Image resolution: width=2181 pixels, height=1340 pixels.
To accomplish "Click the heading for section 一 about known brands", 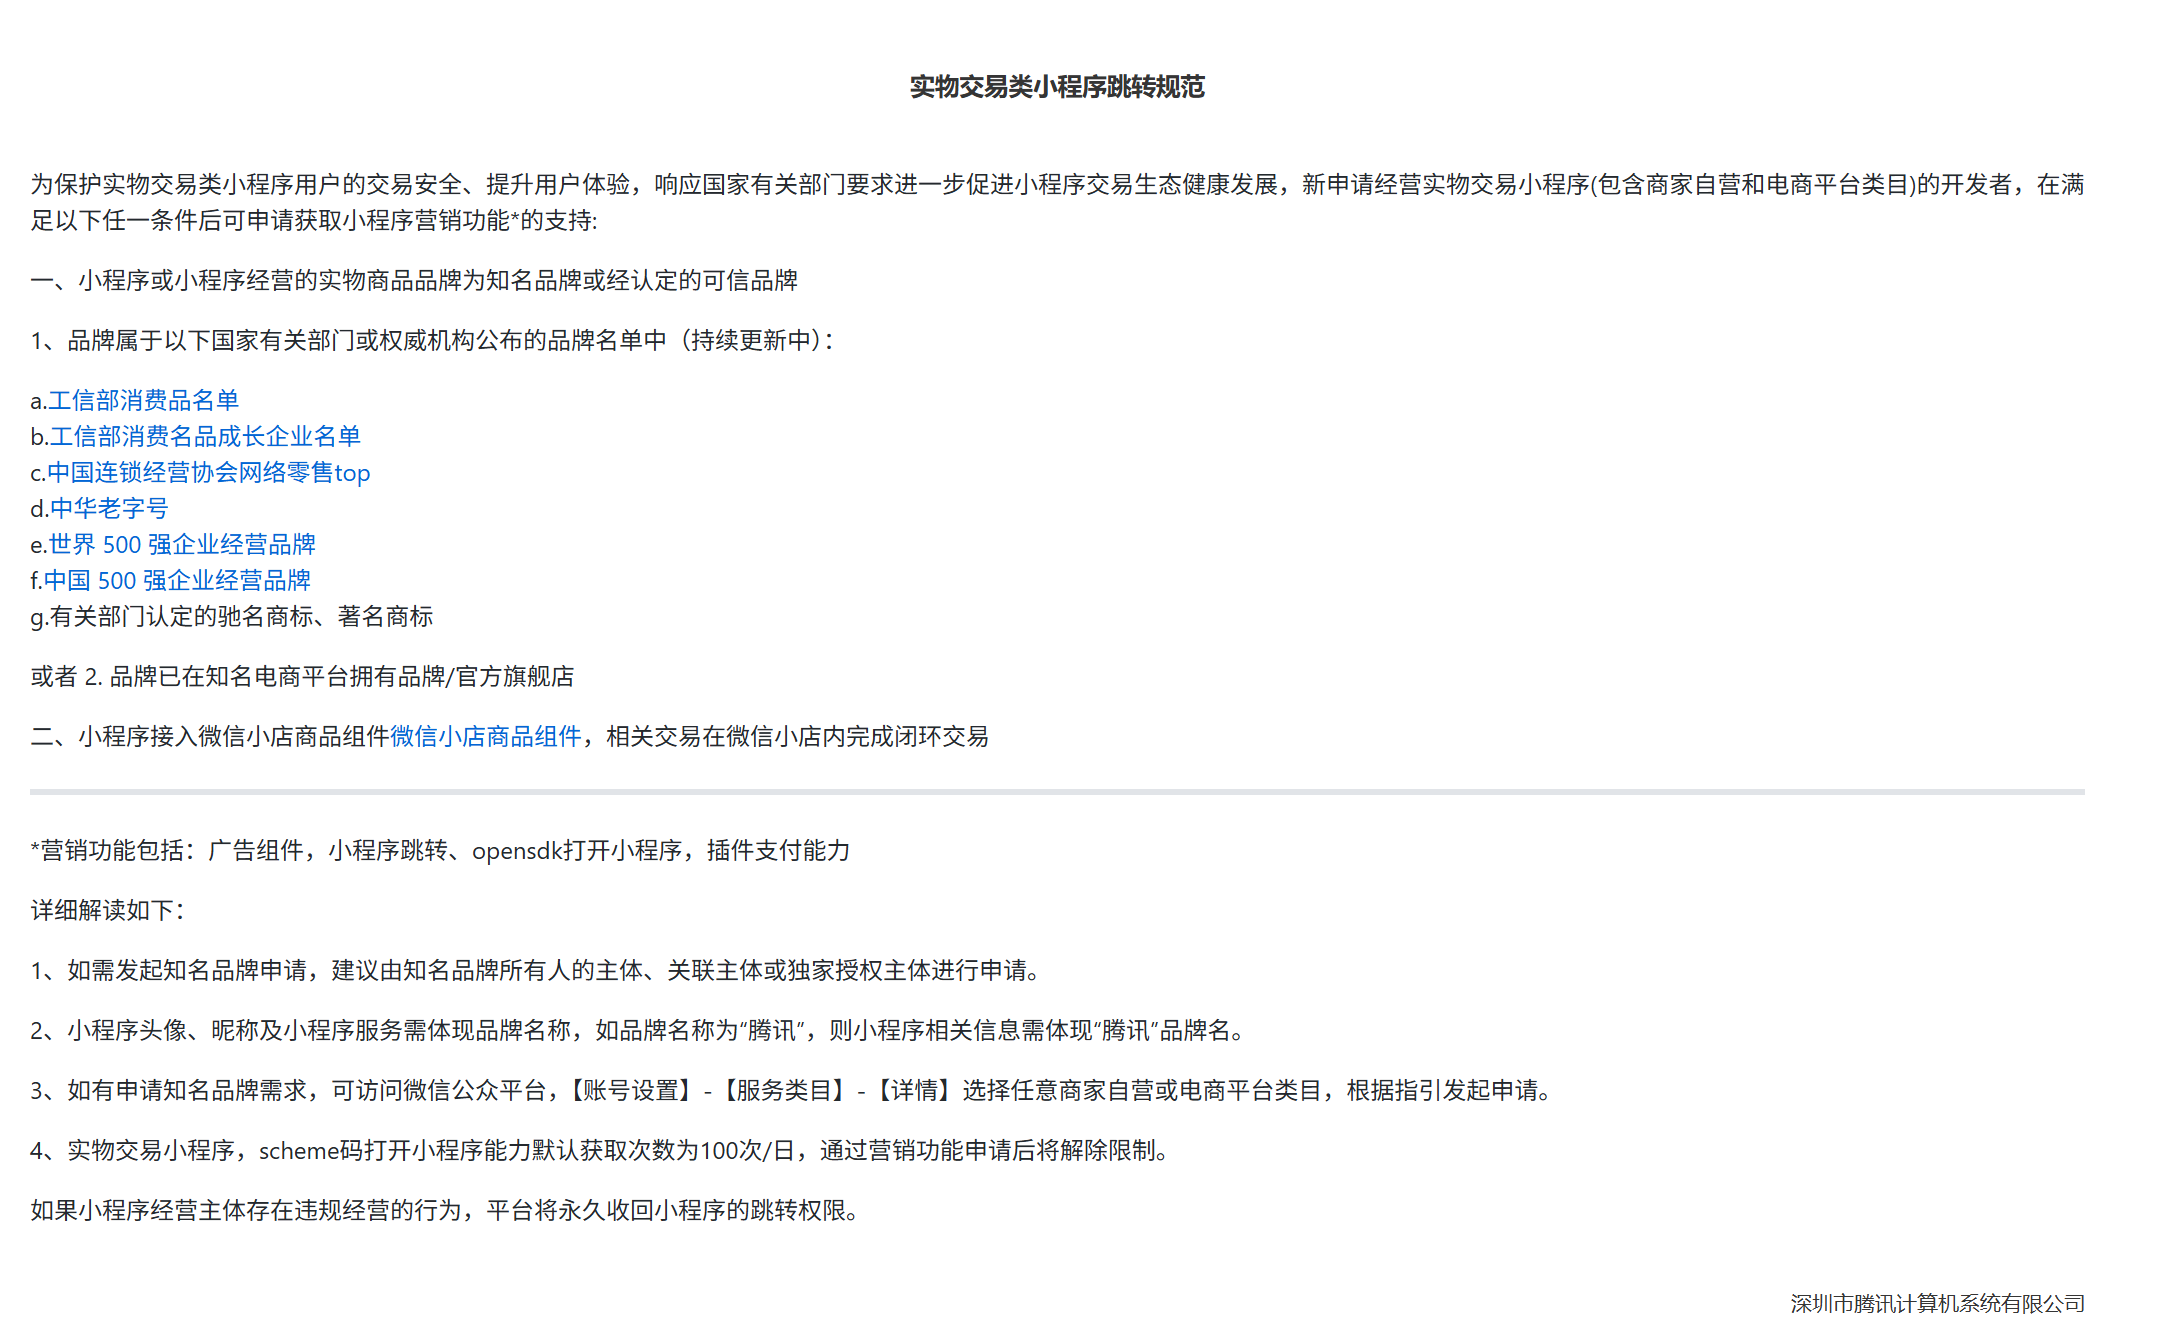I will (x=414, y=281).
